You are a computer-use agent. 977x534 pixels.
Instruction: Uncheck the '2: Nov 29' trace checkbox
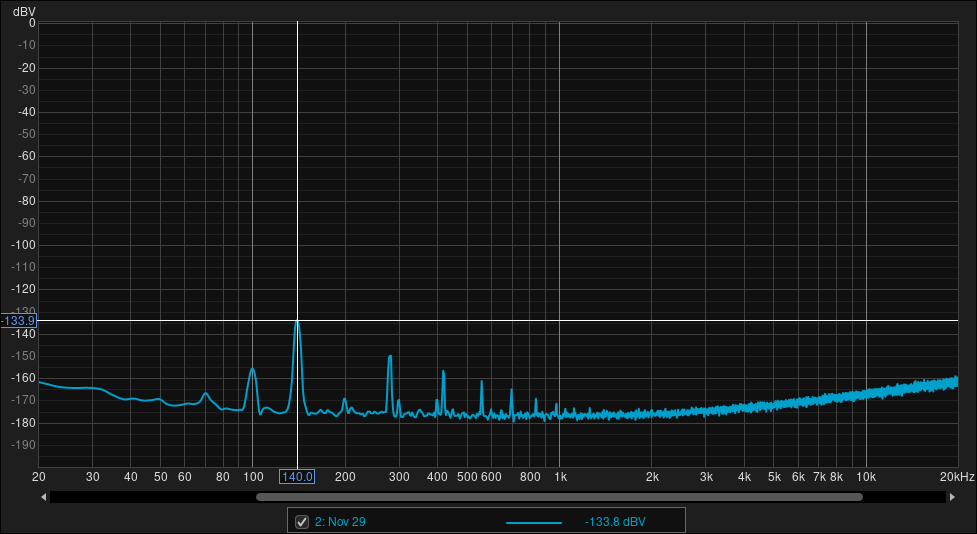(x=302, y=522)
